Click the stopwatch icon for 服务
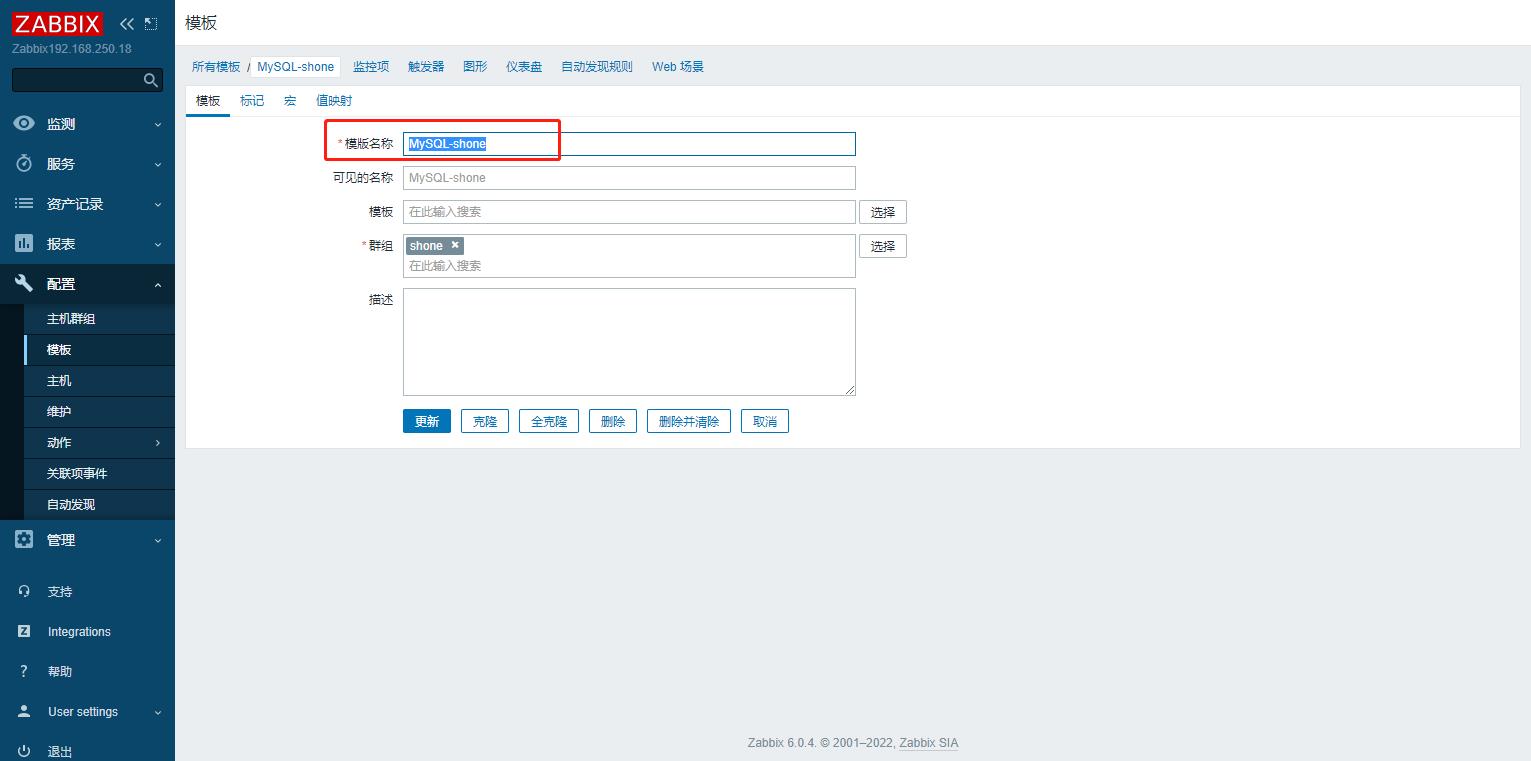The width and height of the screenshot is (1531, 761). (24, 164)
